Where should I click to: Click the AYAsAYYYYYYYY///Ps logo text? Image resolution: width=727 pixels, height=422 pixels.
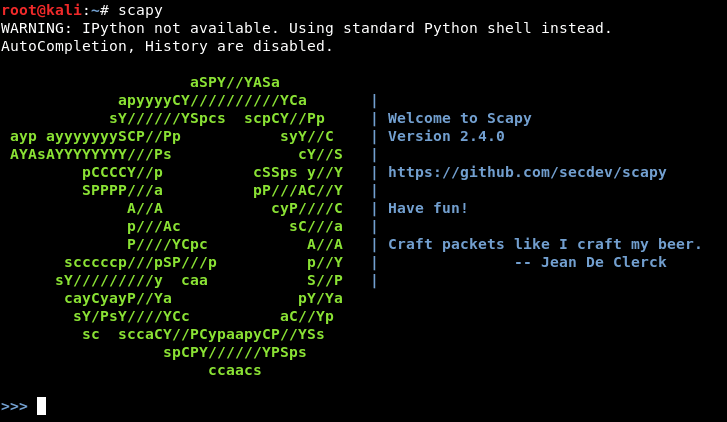[91, 154]
